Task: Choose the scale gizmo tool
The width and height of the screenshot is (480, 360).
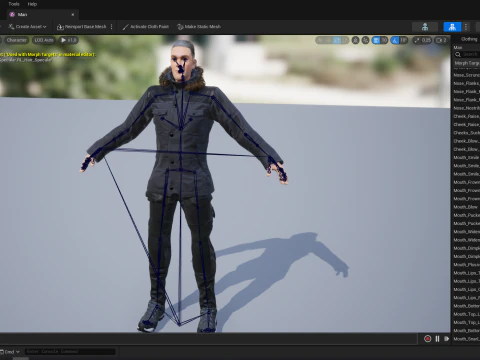Action: (x=345, y=40)
